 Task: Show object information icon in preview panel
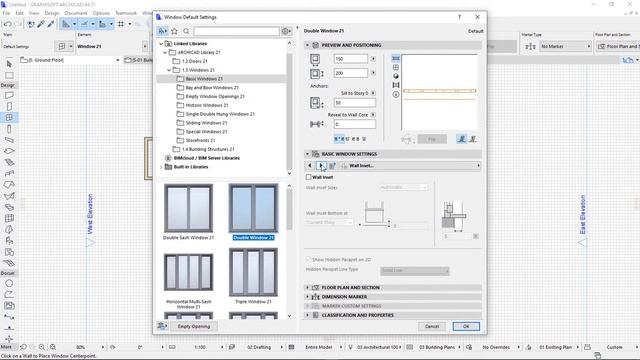pyautogui.click(x=396, y=94)
